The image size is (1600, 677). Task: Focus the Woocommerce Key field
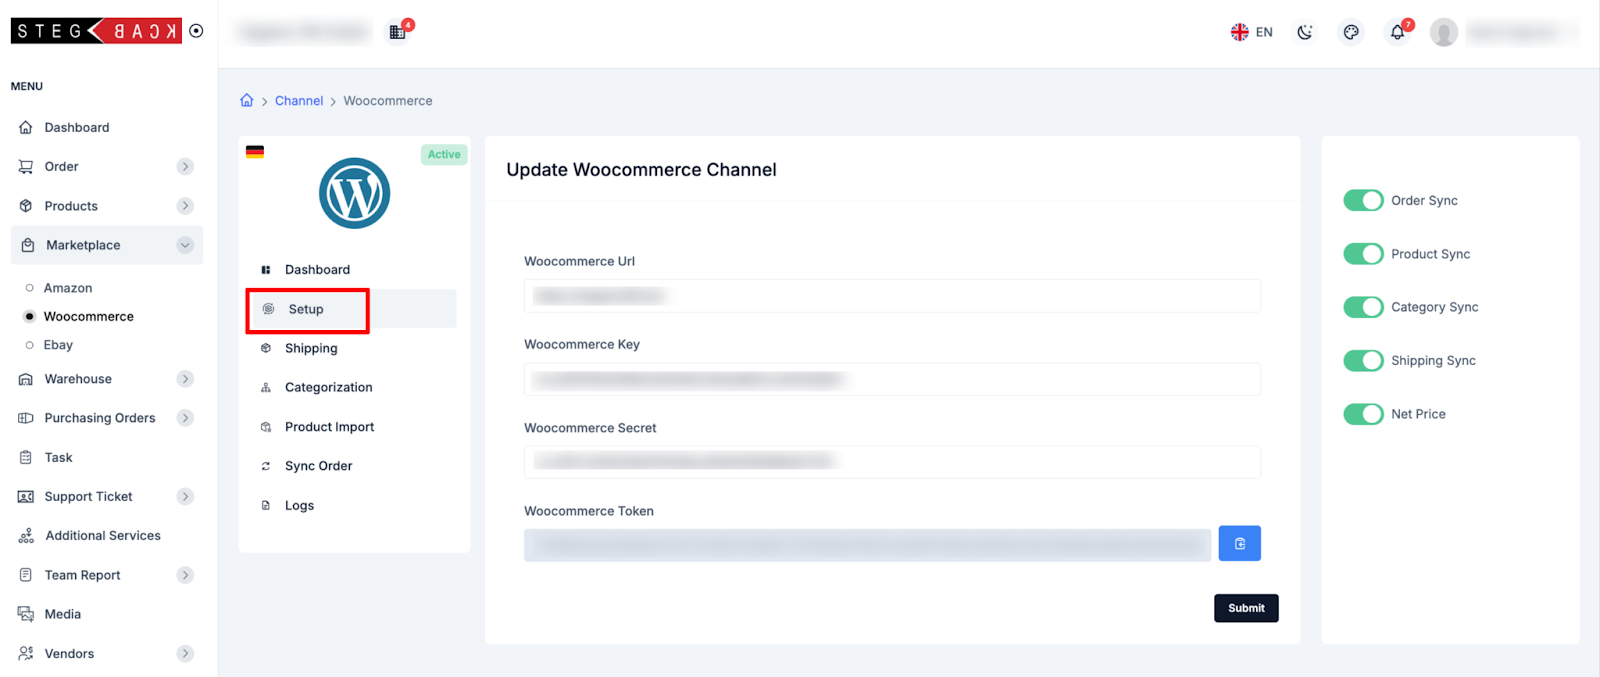coord(892,379)
